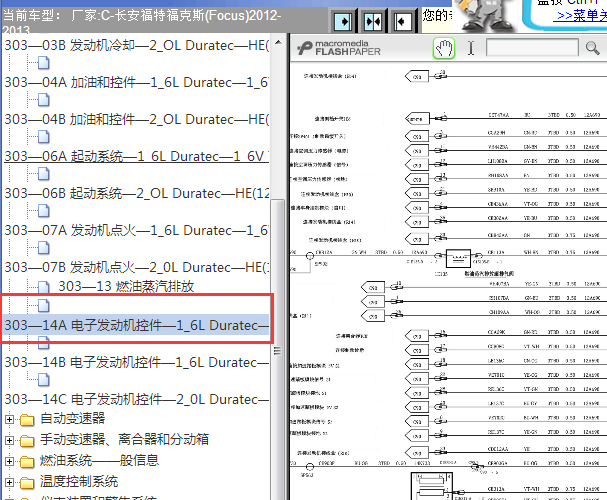Click the tree scrollbar up arrow

point(278,42)
